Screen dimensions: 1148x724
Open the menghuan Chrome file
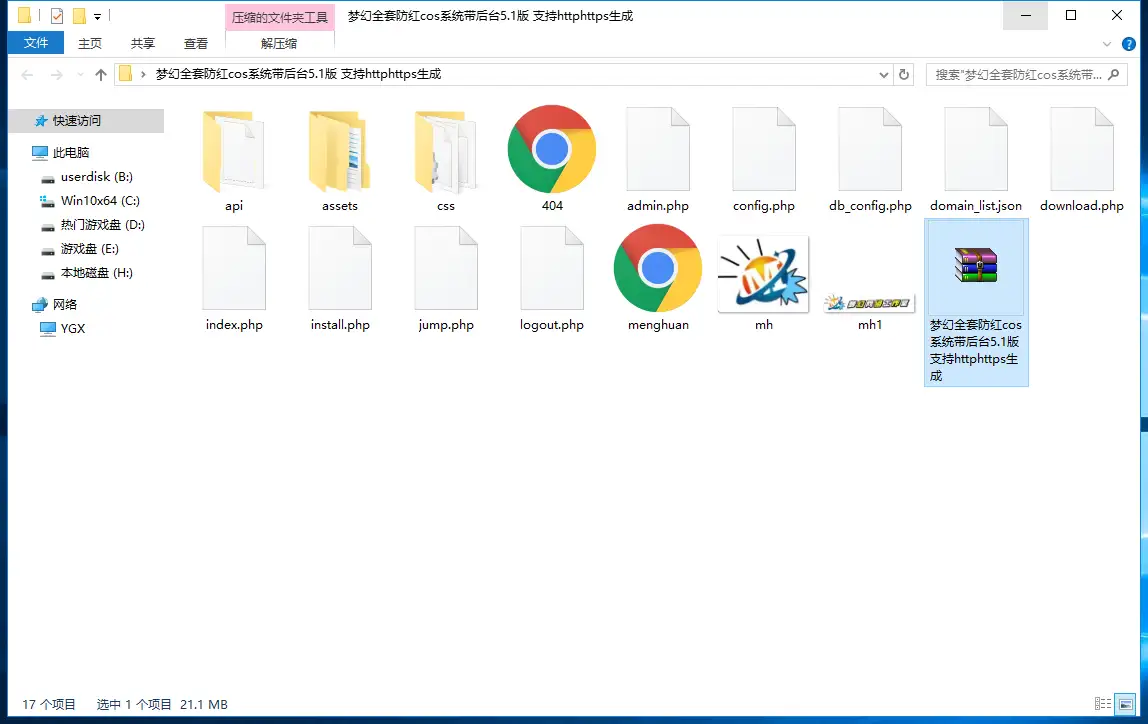tap(657, 268)
